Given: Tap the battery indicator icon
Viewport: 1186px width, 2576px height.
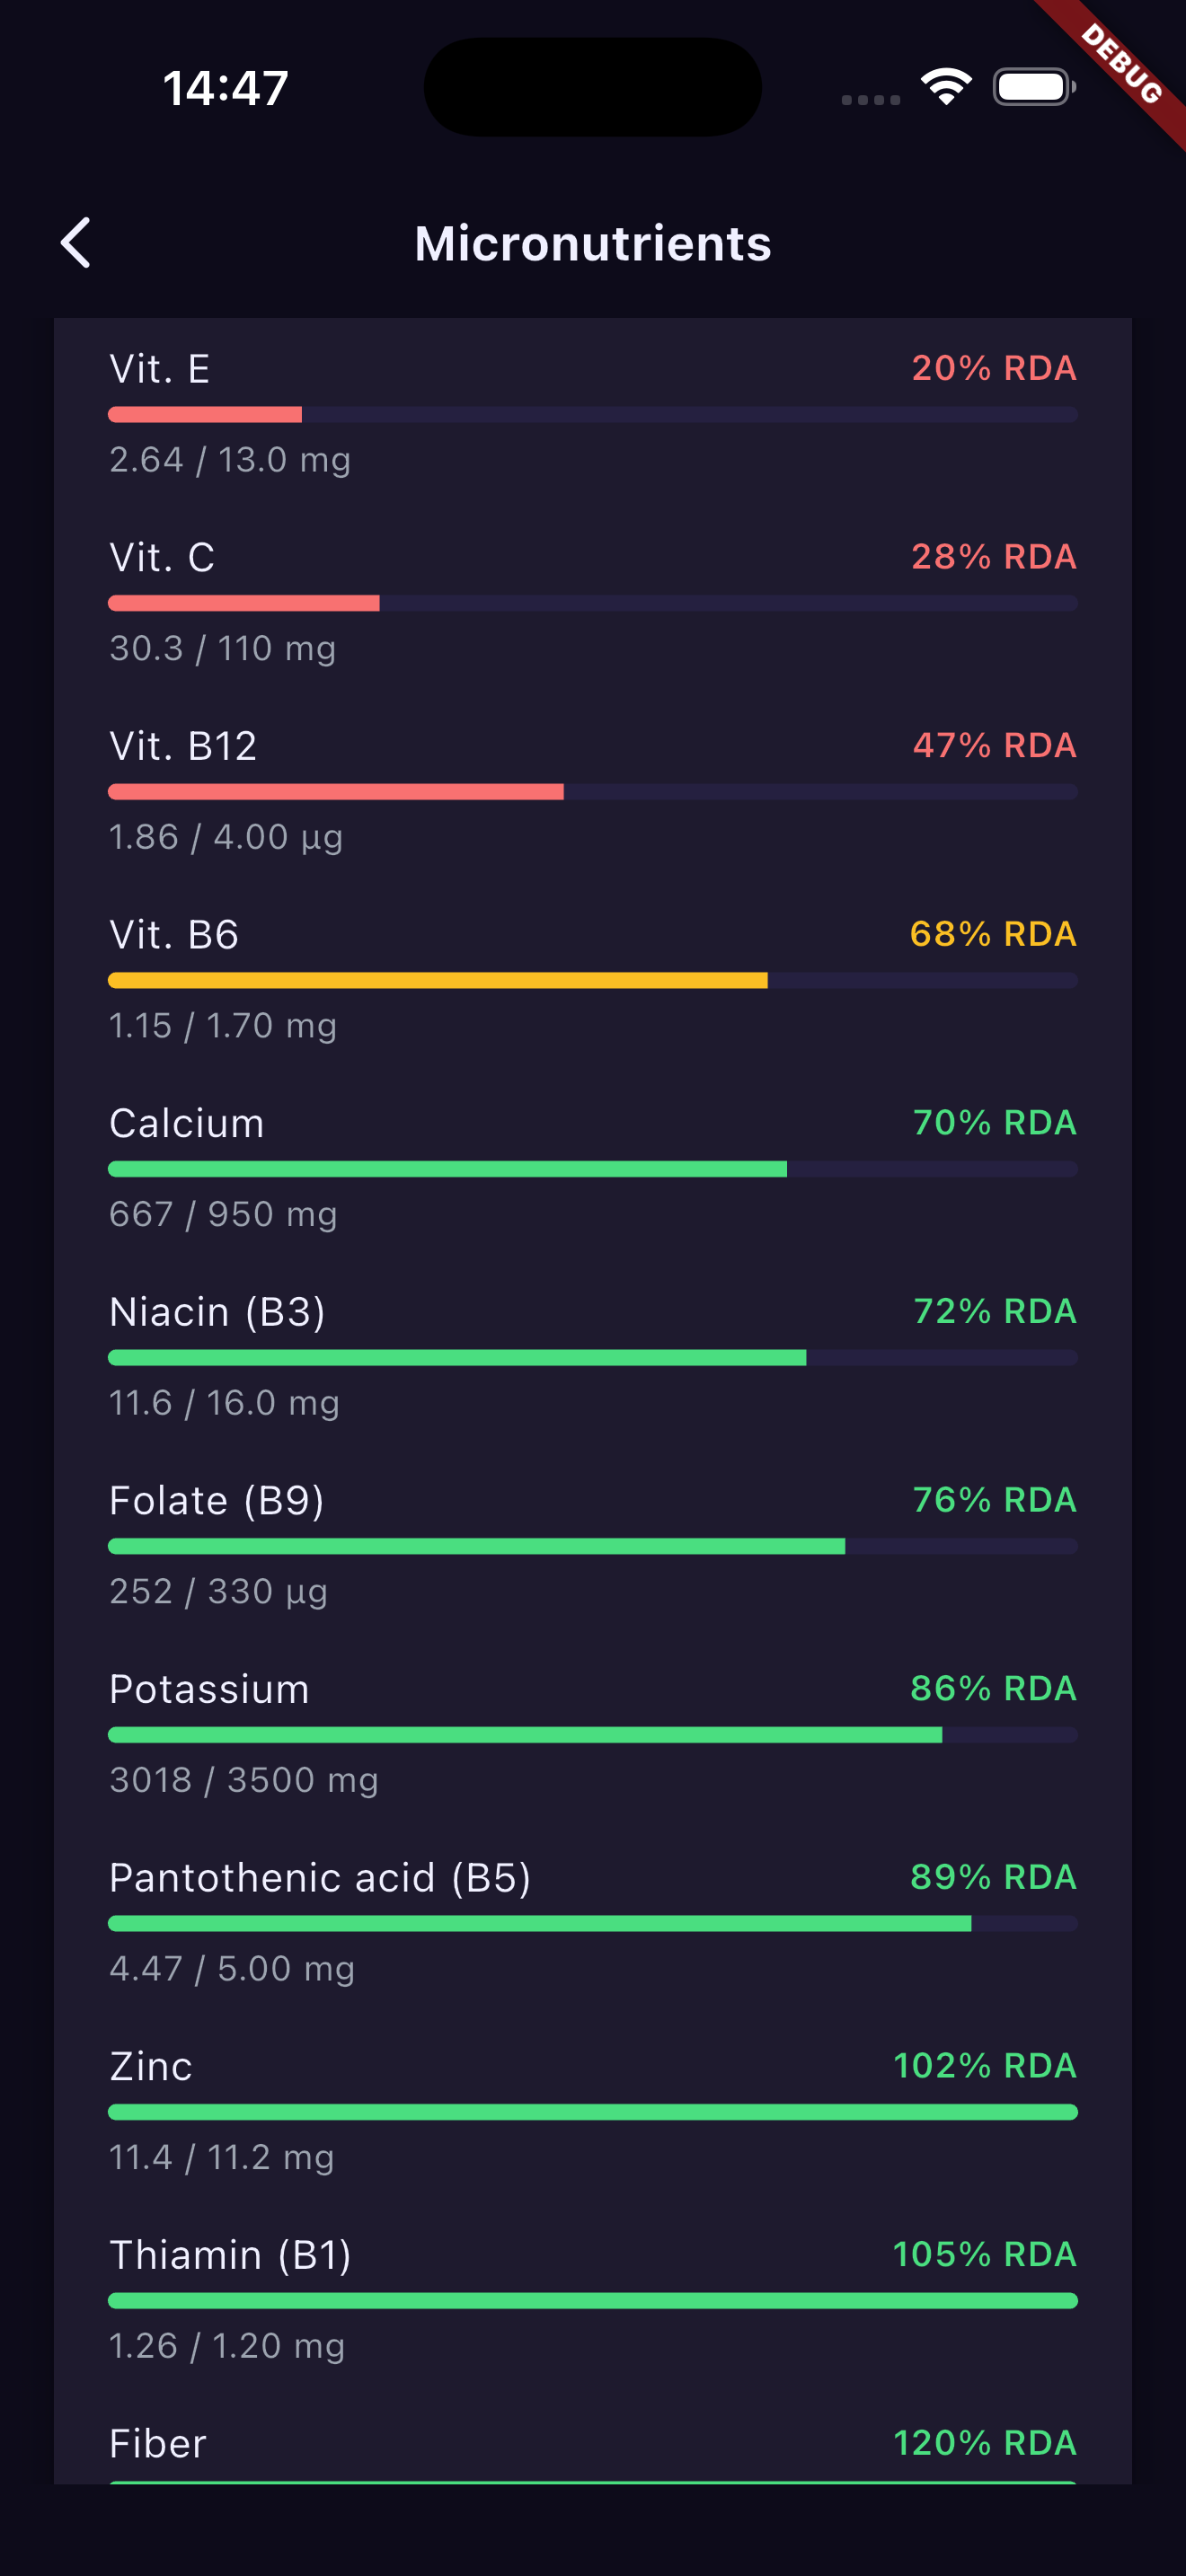Looking at the screenshot, I should [x=1034, y=87].
